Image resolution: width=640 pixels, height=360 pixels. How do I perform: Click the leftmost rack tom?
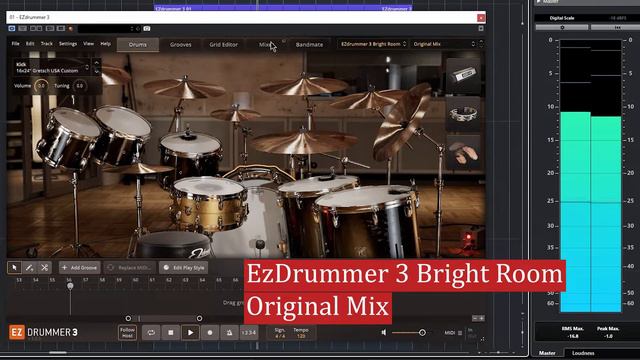68,137
